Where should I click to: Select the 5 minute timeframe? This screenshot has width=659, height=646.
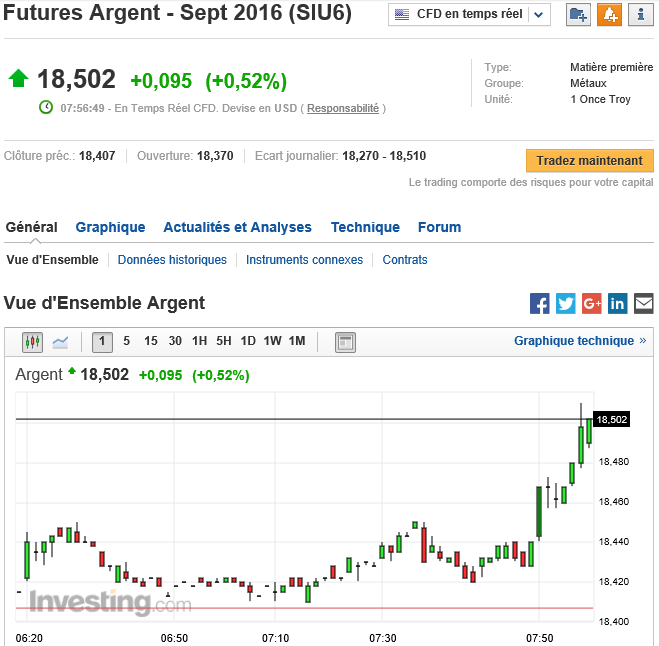point(127,341)
